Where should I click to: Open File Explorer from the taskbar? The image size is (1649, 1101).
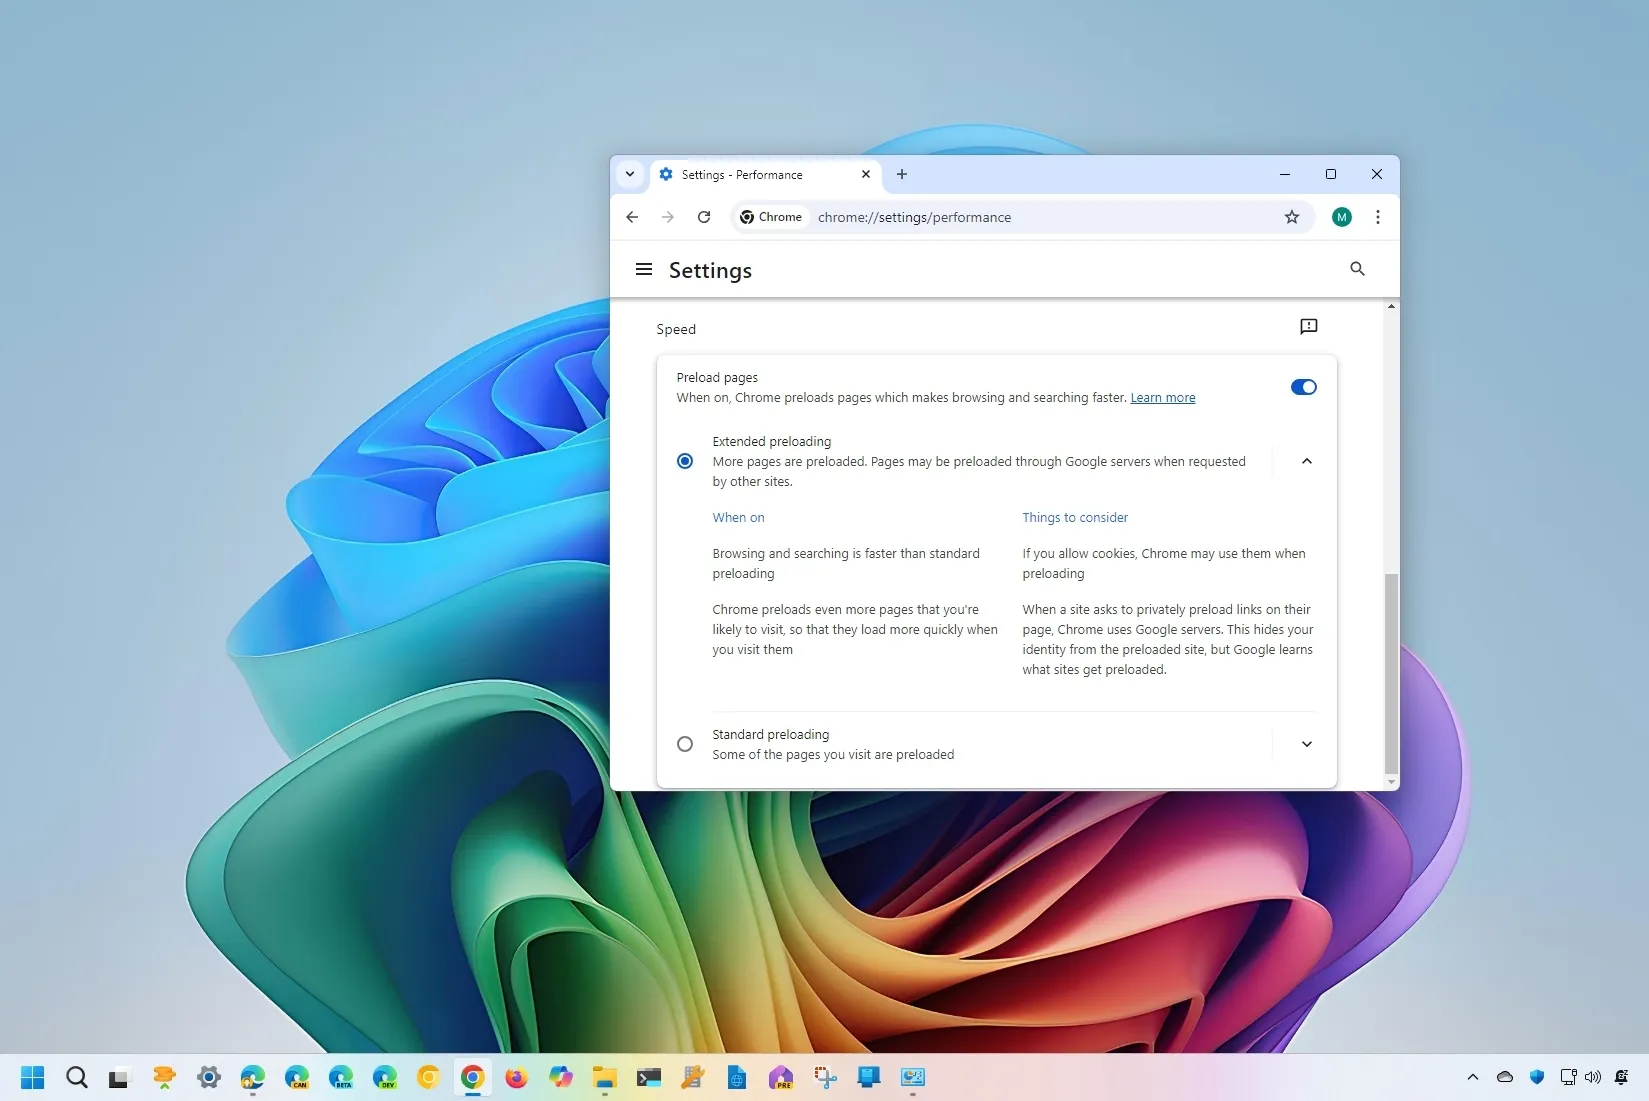pyautogui.click(x=604, y=1077)
